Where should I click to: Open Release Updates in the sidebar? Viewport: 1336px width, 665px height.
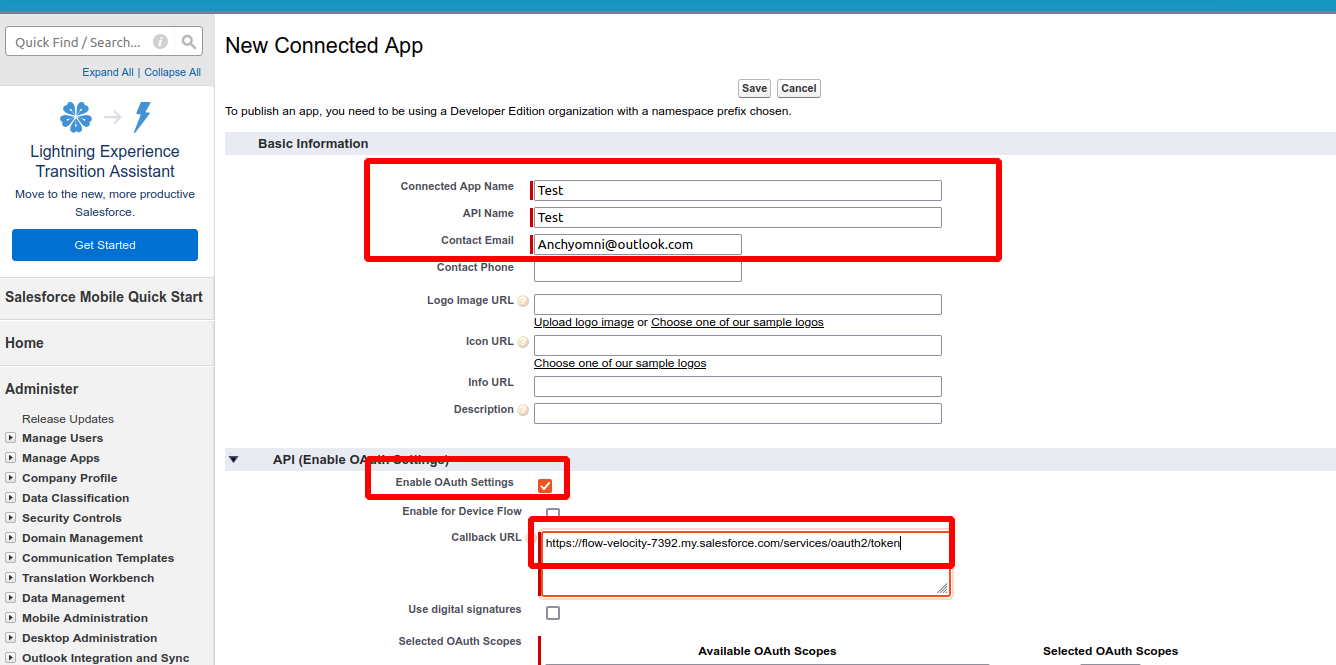pyautogui.click(x=68, y=419)
